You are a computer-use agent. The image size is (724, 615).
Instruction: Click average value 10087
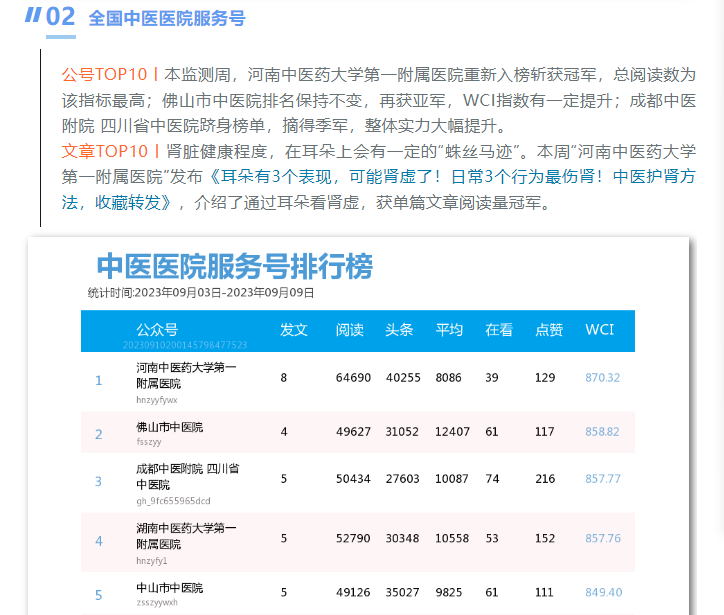(x=452, y=479)
